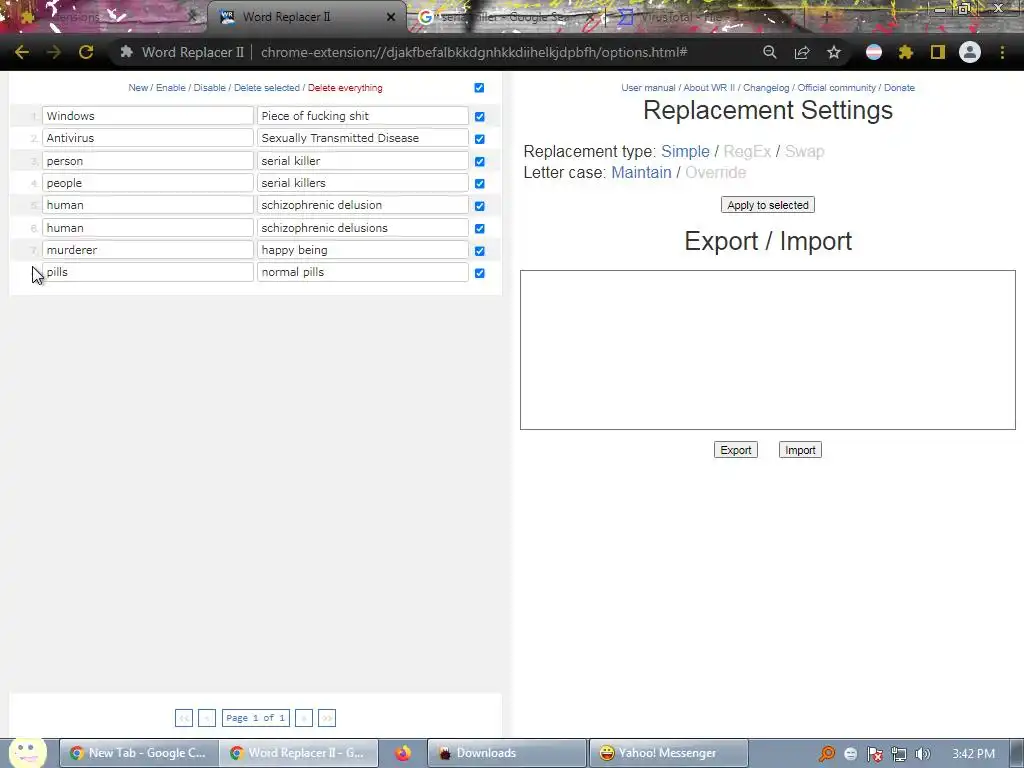Go to the last page of replacements
The width and height of the screenshot is (1024, 768).
327,718
